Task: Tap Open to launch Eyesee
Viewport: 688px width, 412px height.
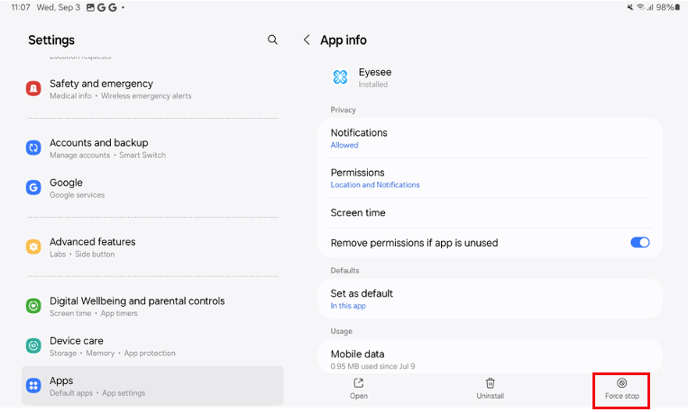Action: 358,389
